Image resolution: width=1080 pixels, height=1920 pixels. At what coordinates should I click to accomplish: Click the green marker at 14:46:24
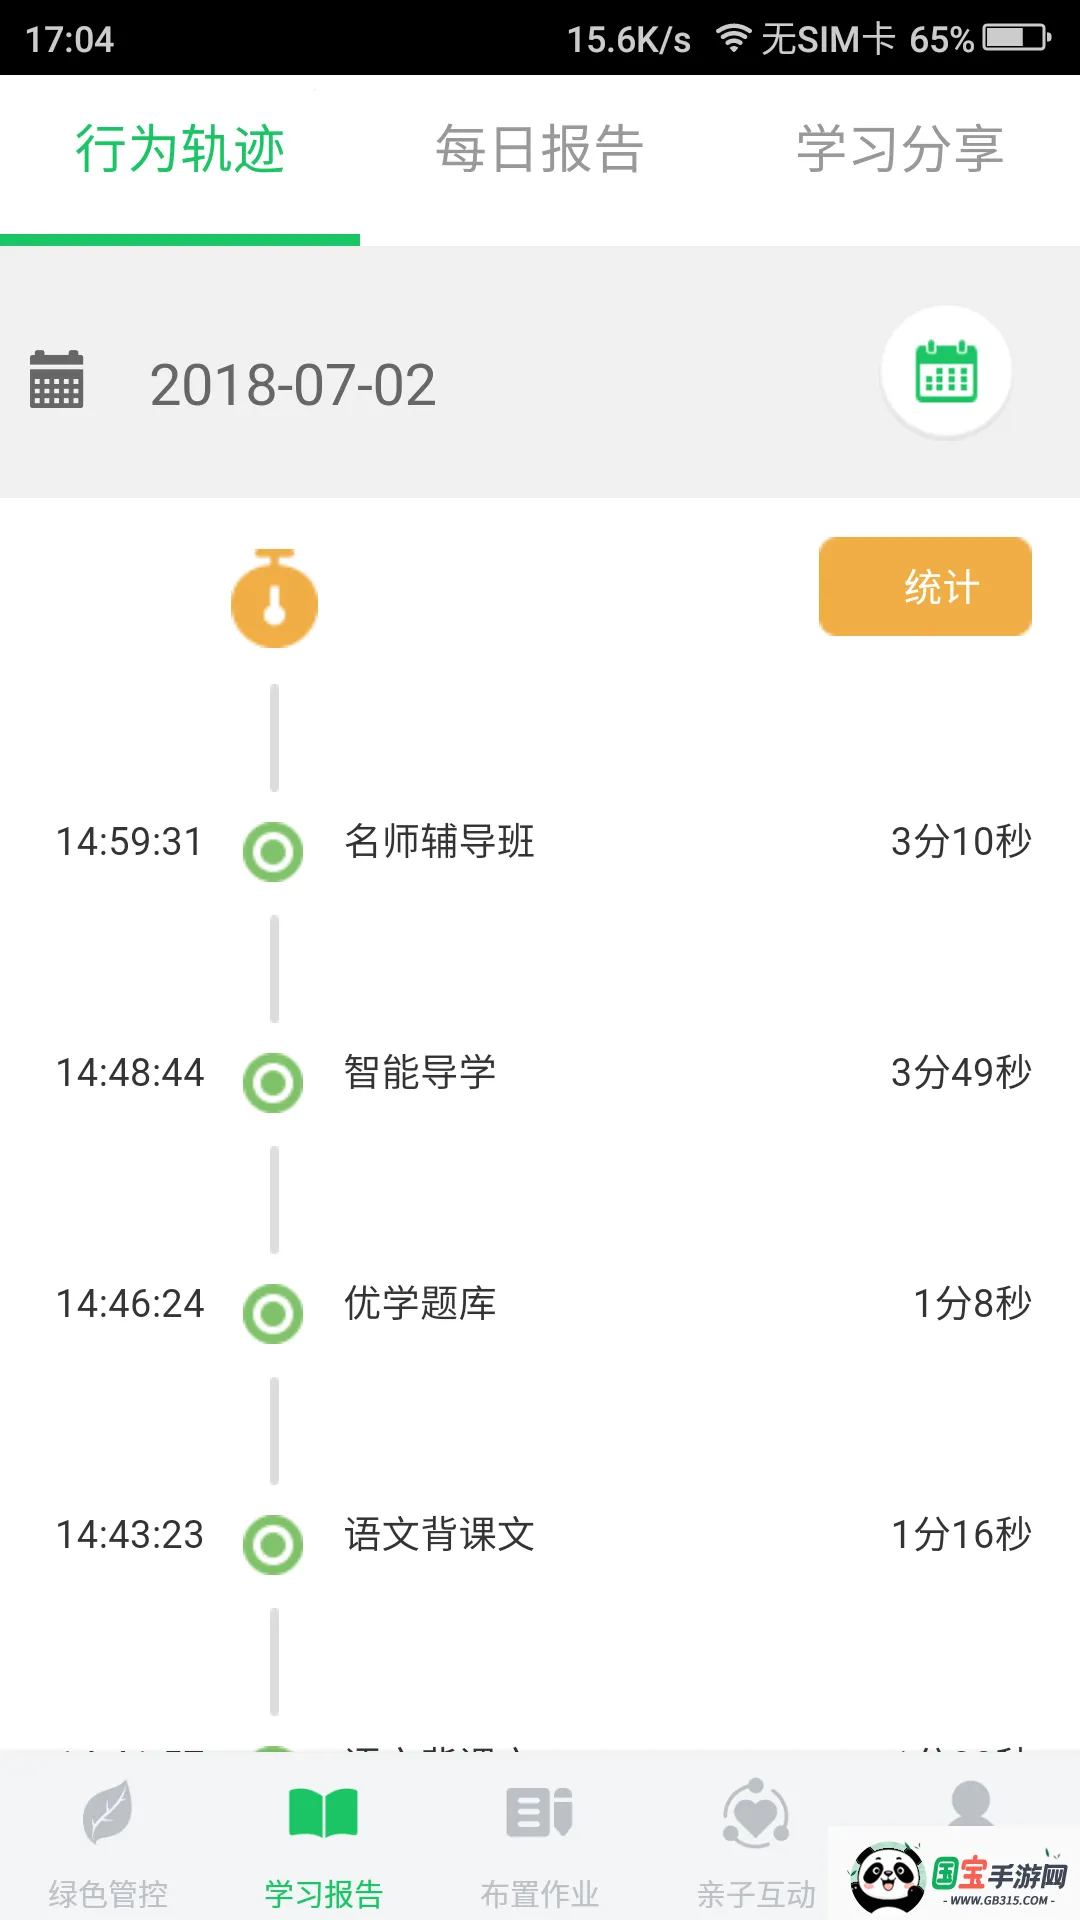273,1313
